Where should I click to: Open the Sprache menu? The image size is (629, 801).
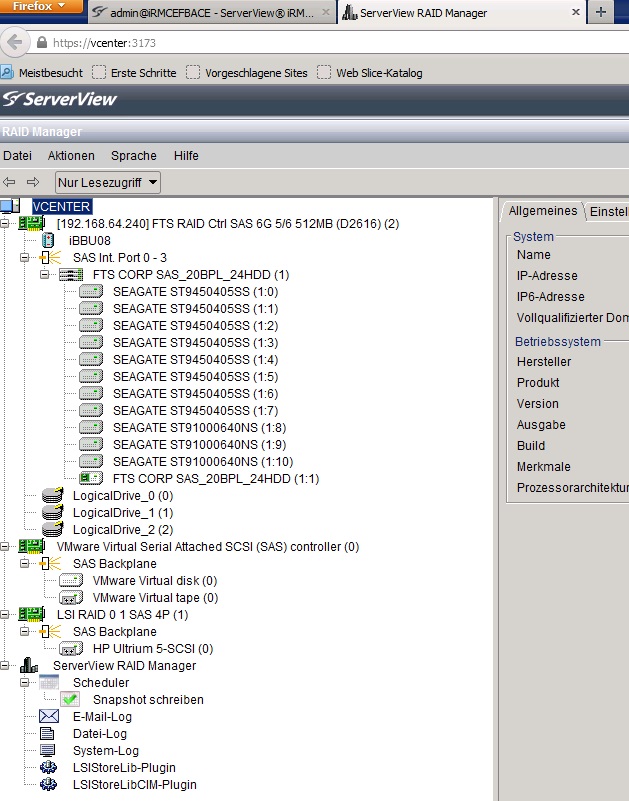[133, 156]
